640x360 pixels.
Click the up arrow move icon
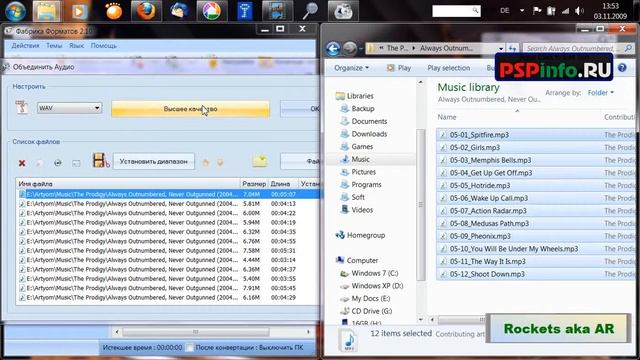pyautogui.click(x=206, y=162)
